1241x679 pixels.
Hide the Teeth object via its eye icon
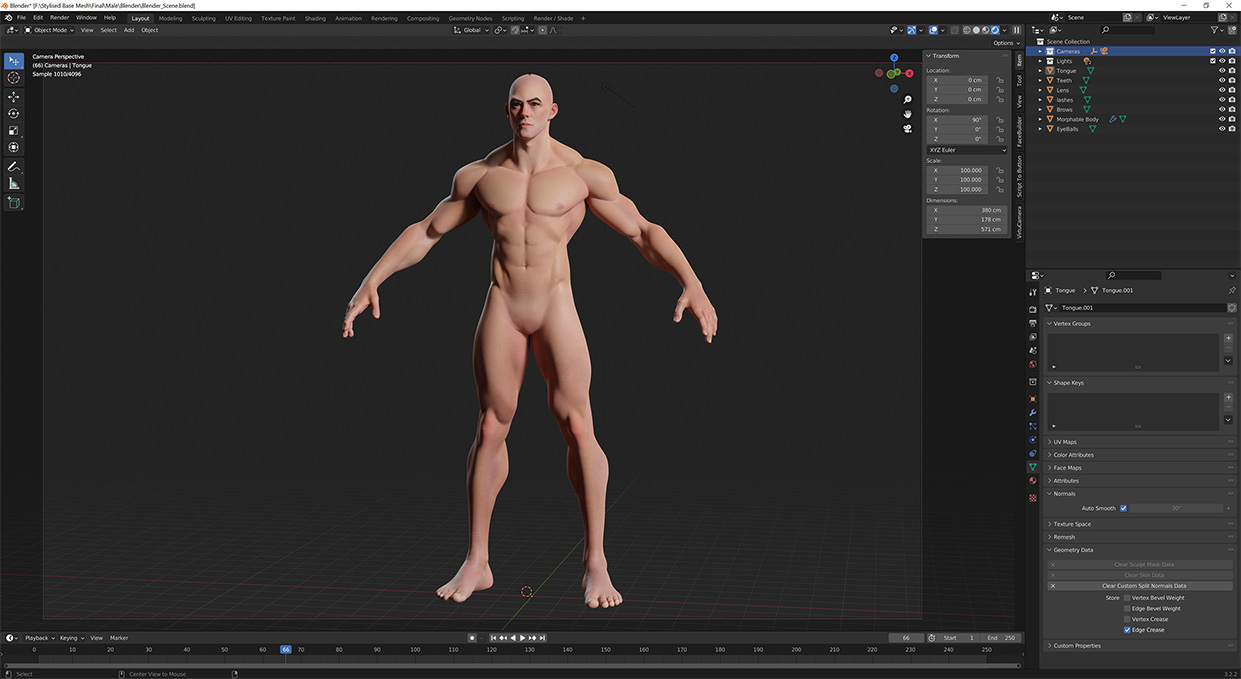1221,81
